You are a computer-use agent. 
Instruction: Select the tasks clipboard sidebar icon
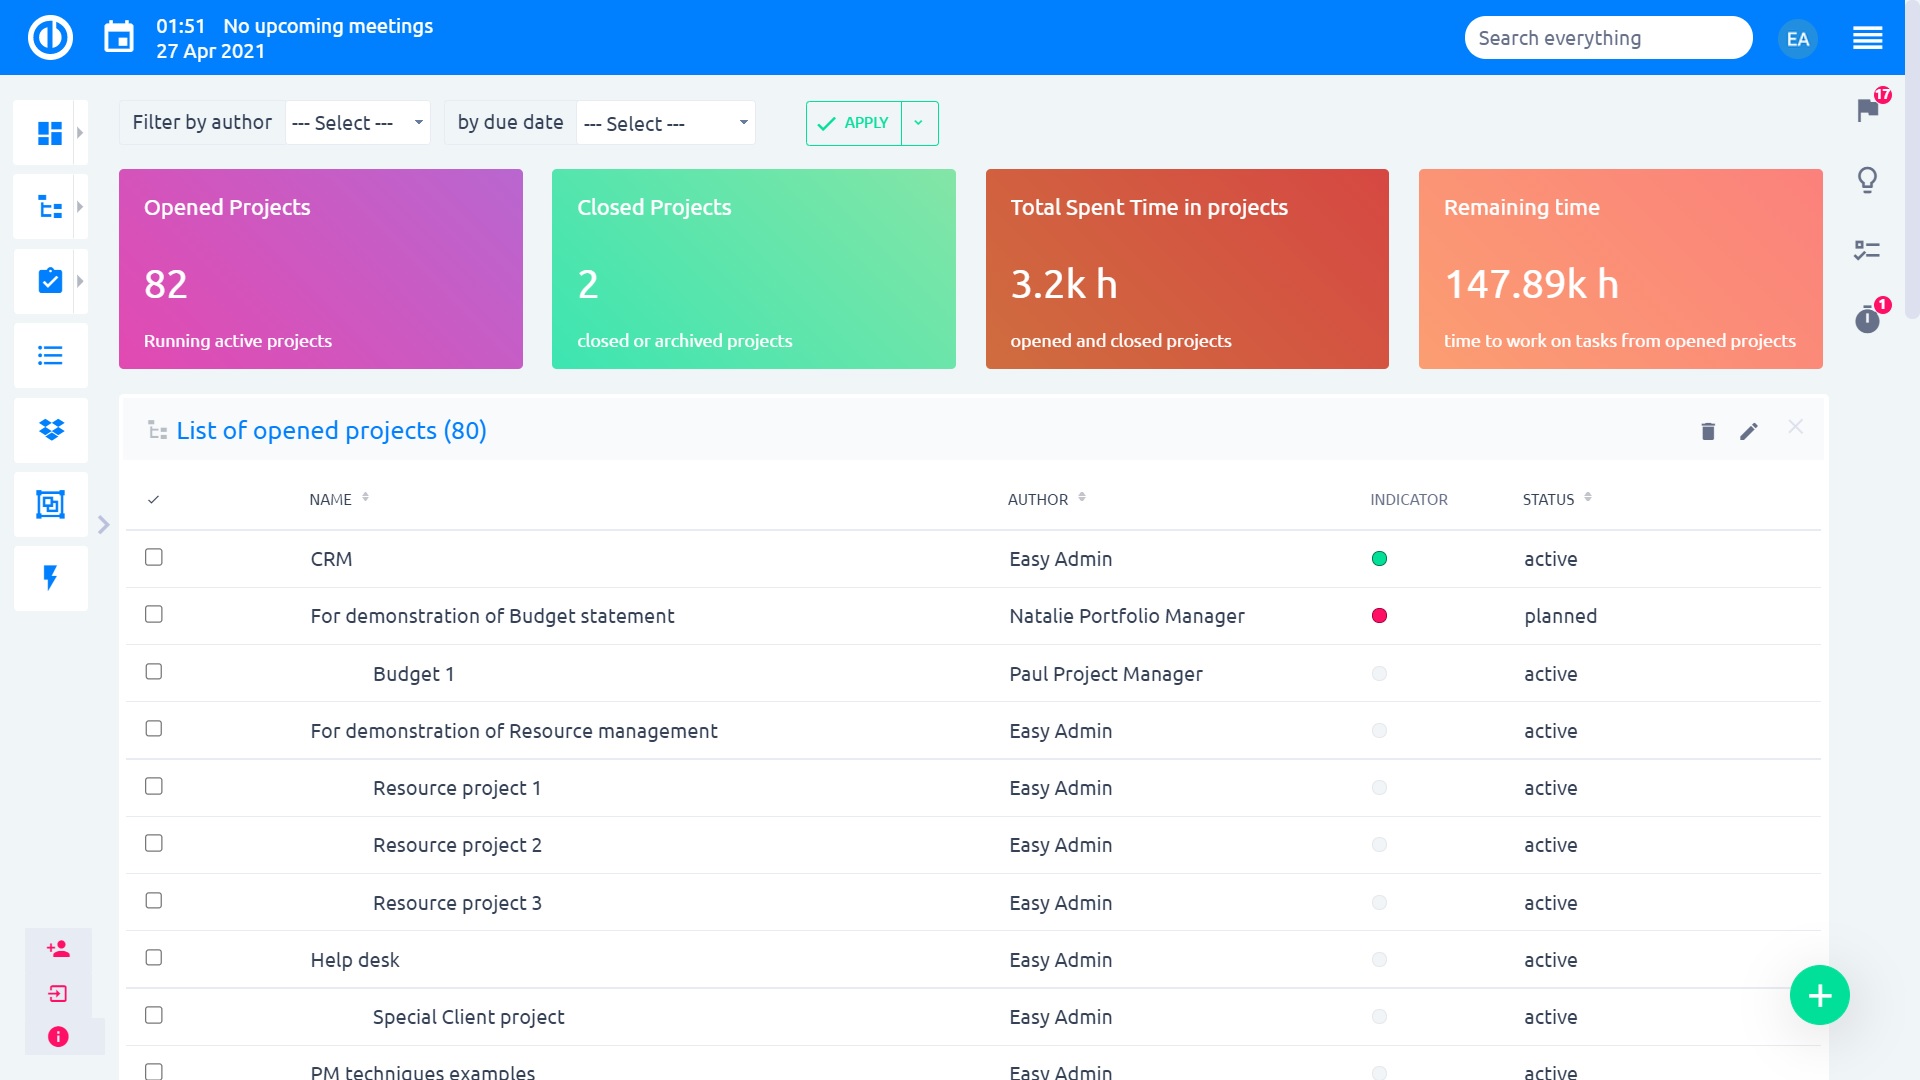point(48,280)
